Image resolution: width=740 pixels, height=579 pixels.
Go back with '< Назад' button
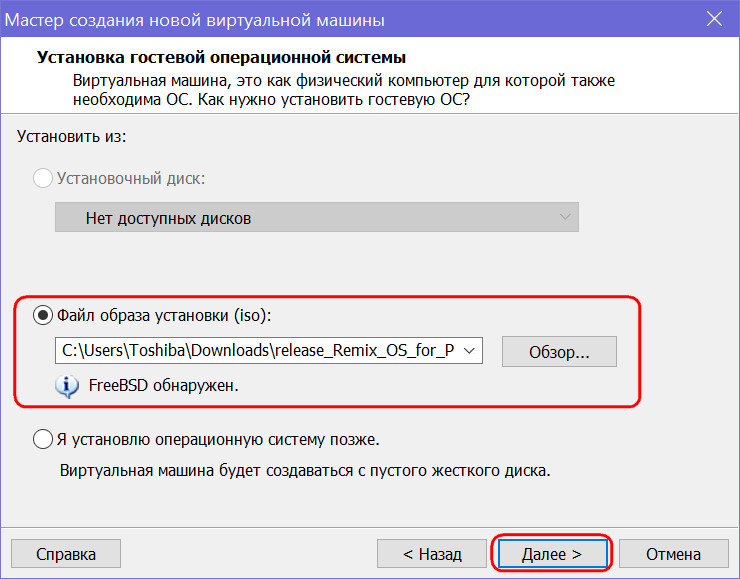432,554
